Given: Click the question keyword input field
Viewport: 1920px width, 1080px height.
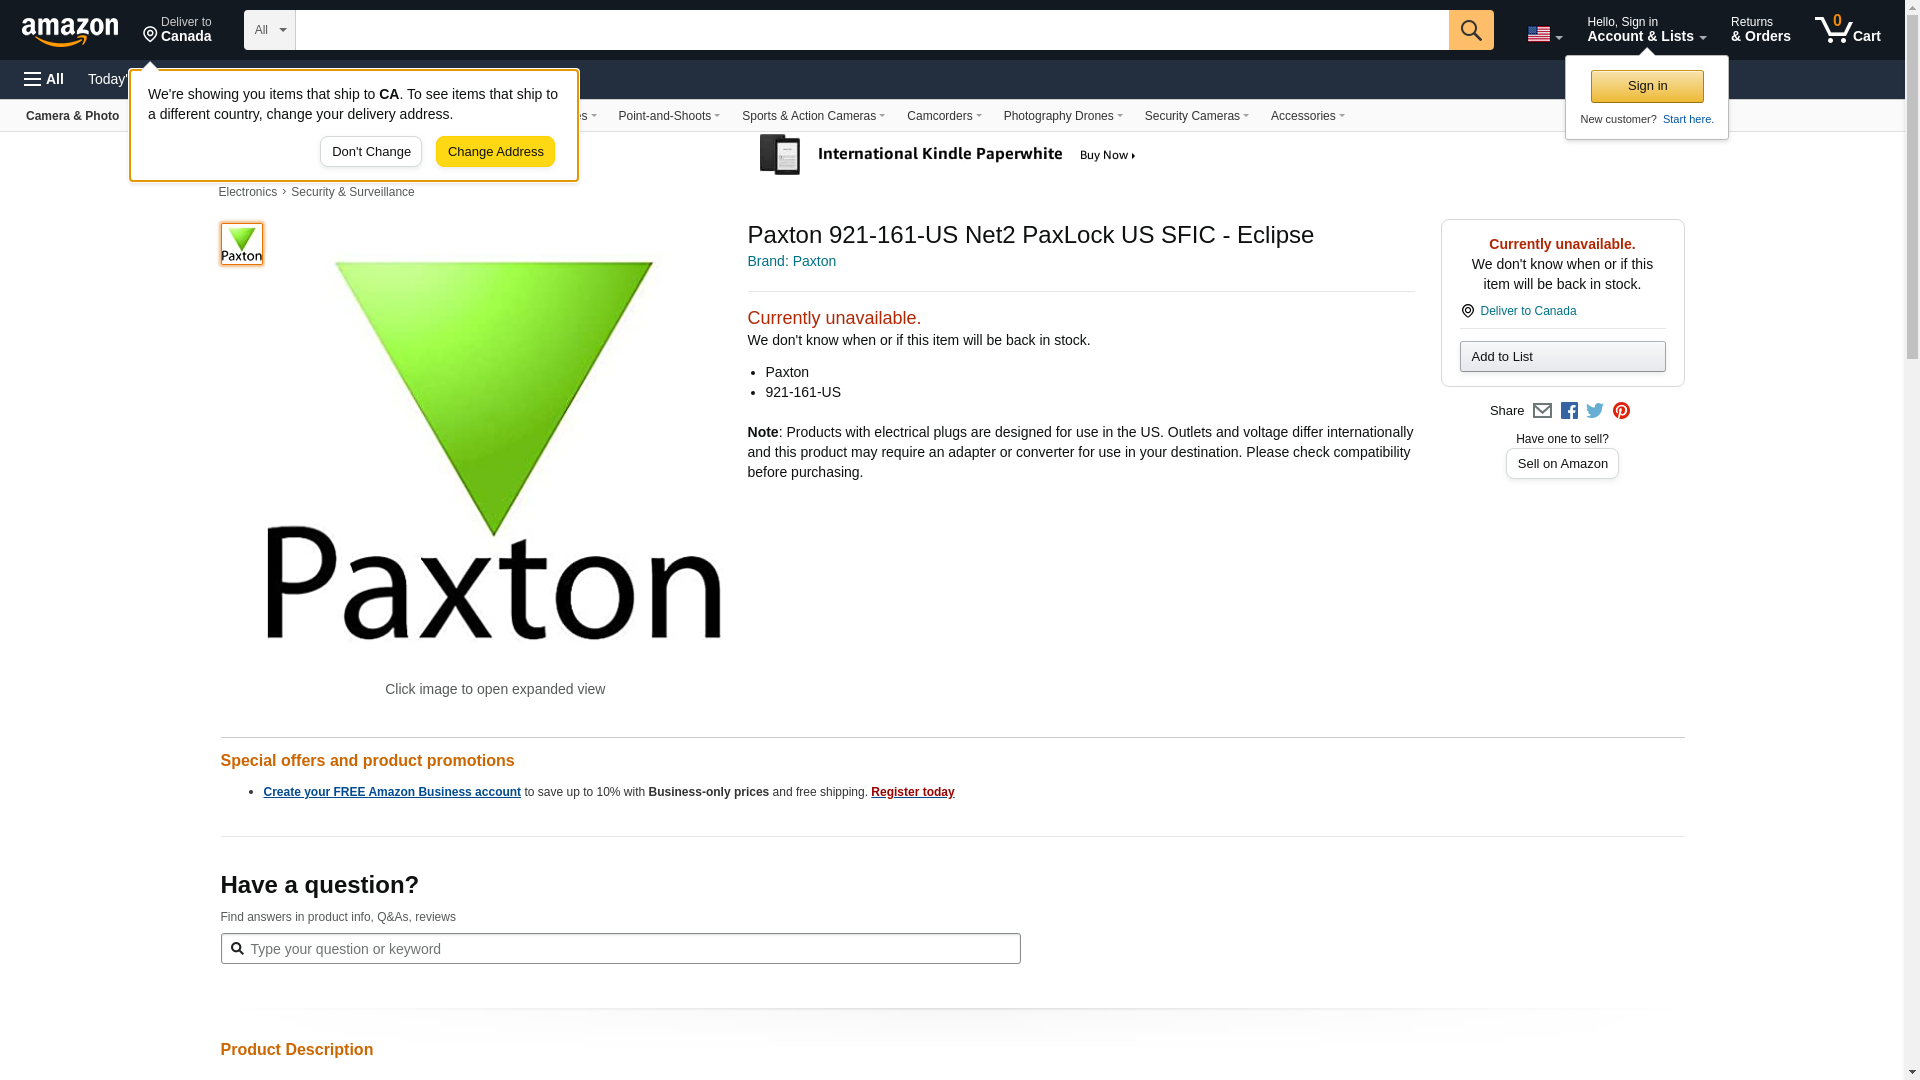Looking at the screenshot, I should pyautogui.click(x=620, y=949).
